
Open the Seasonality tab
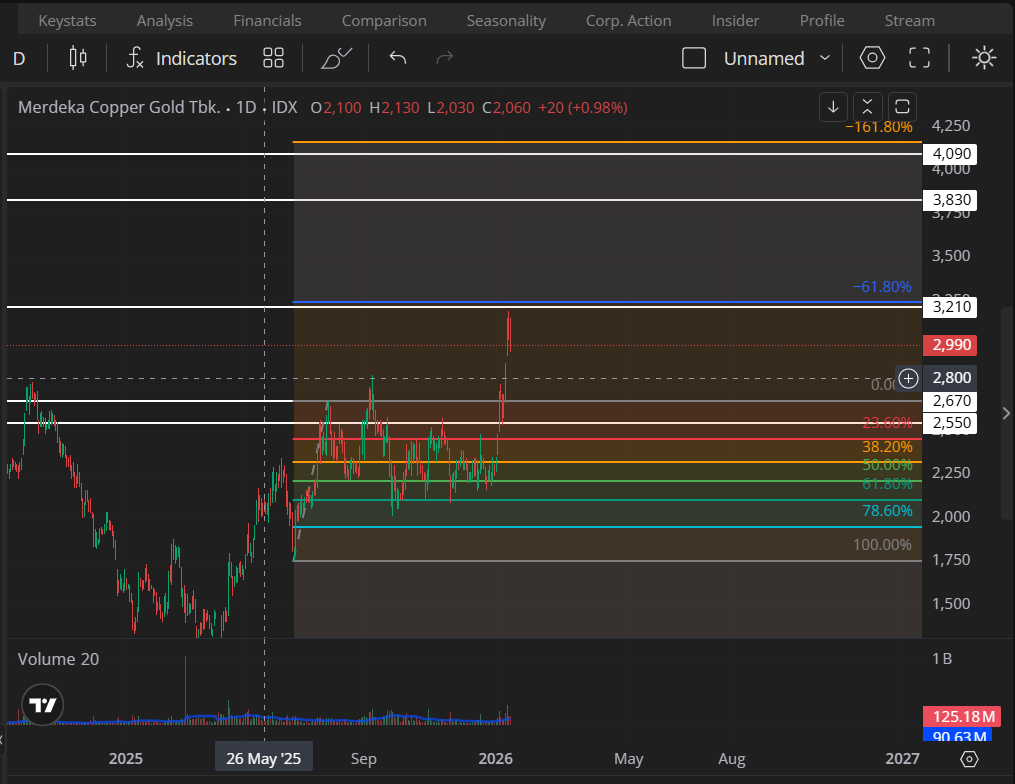point(506,20)
